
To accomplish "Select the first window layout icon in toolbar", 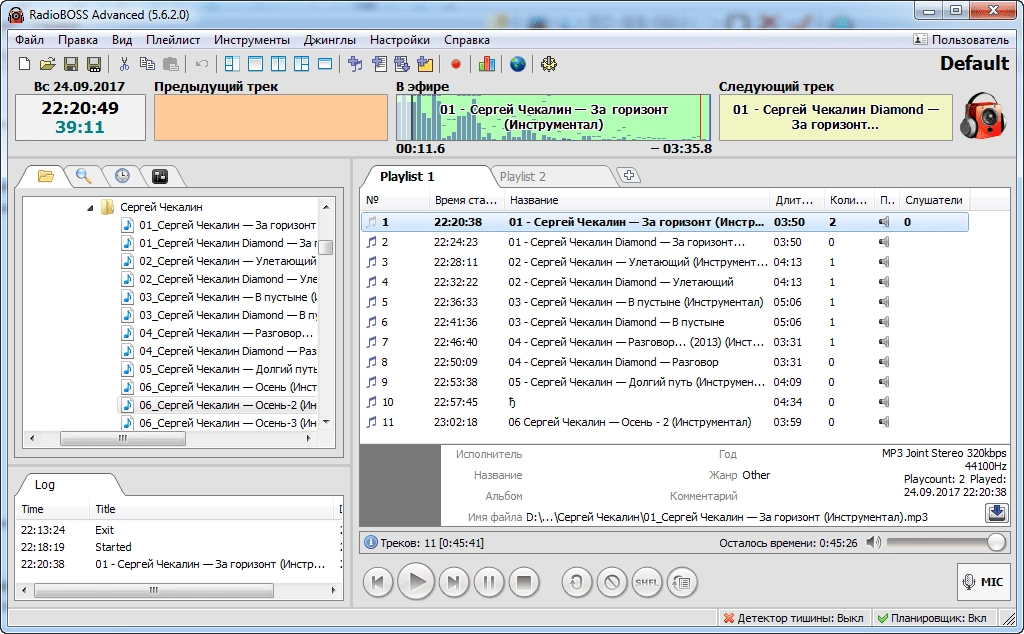I will pyautogui.click(x=232, y=64).
